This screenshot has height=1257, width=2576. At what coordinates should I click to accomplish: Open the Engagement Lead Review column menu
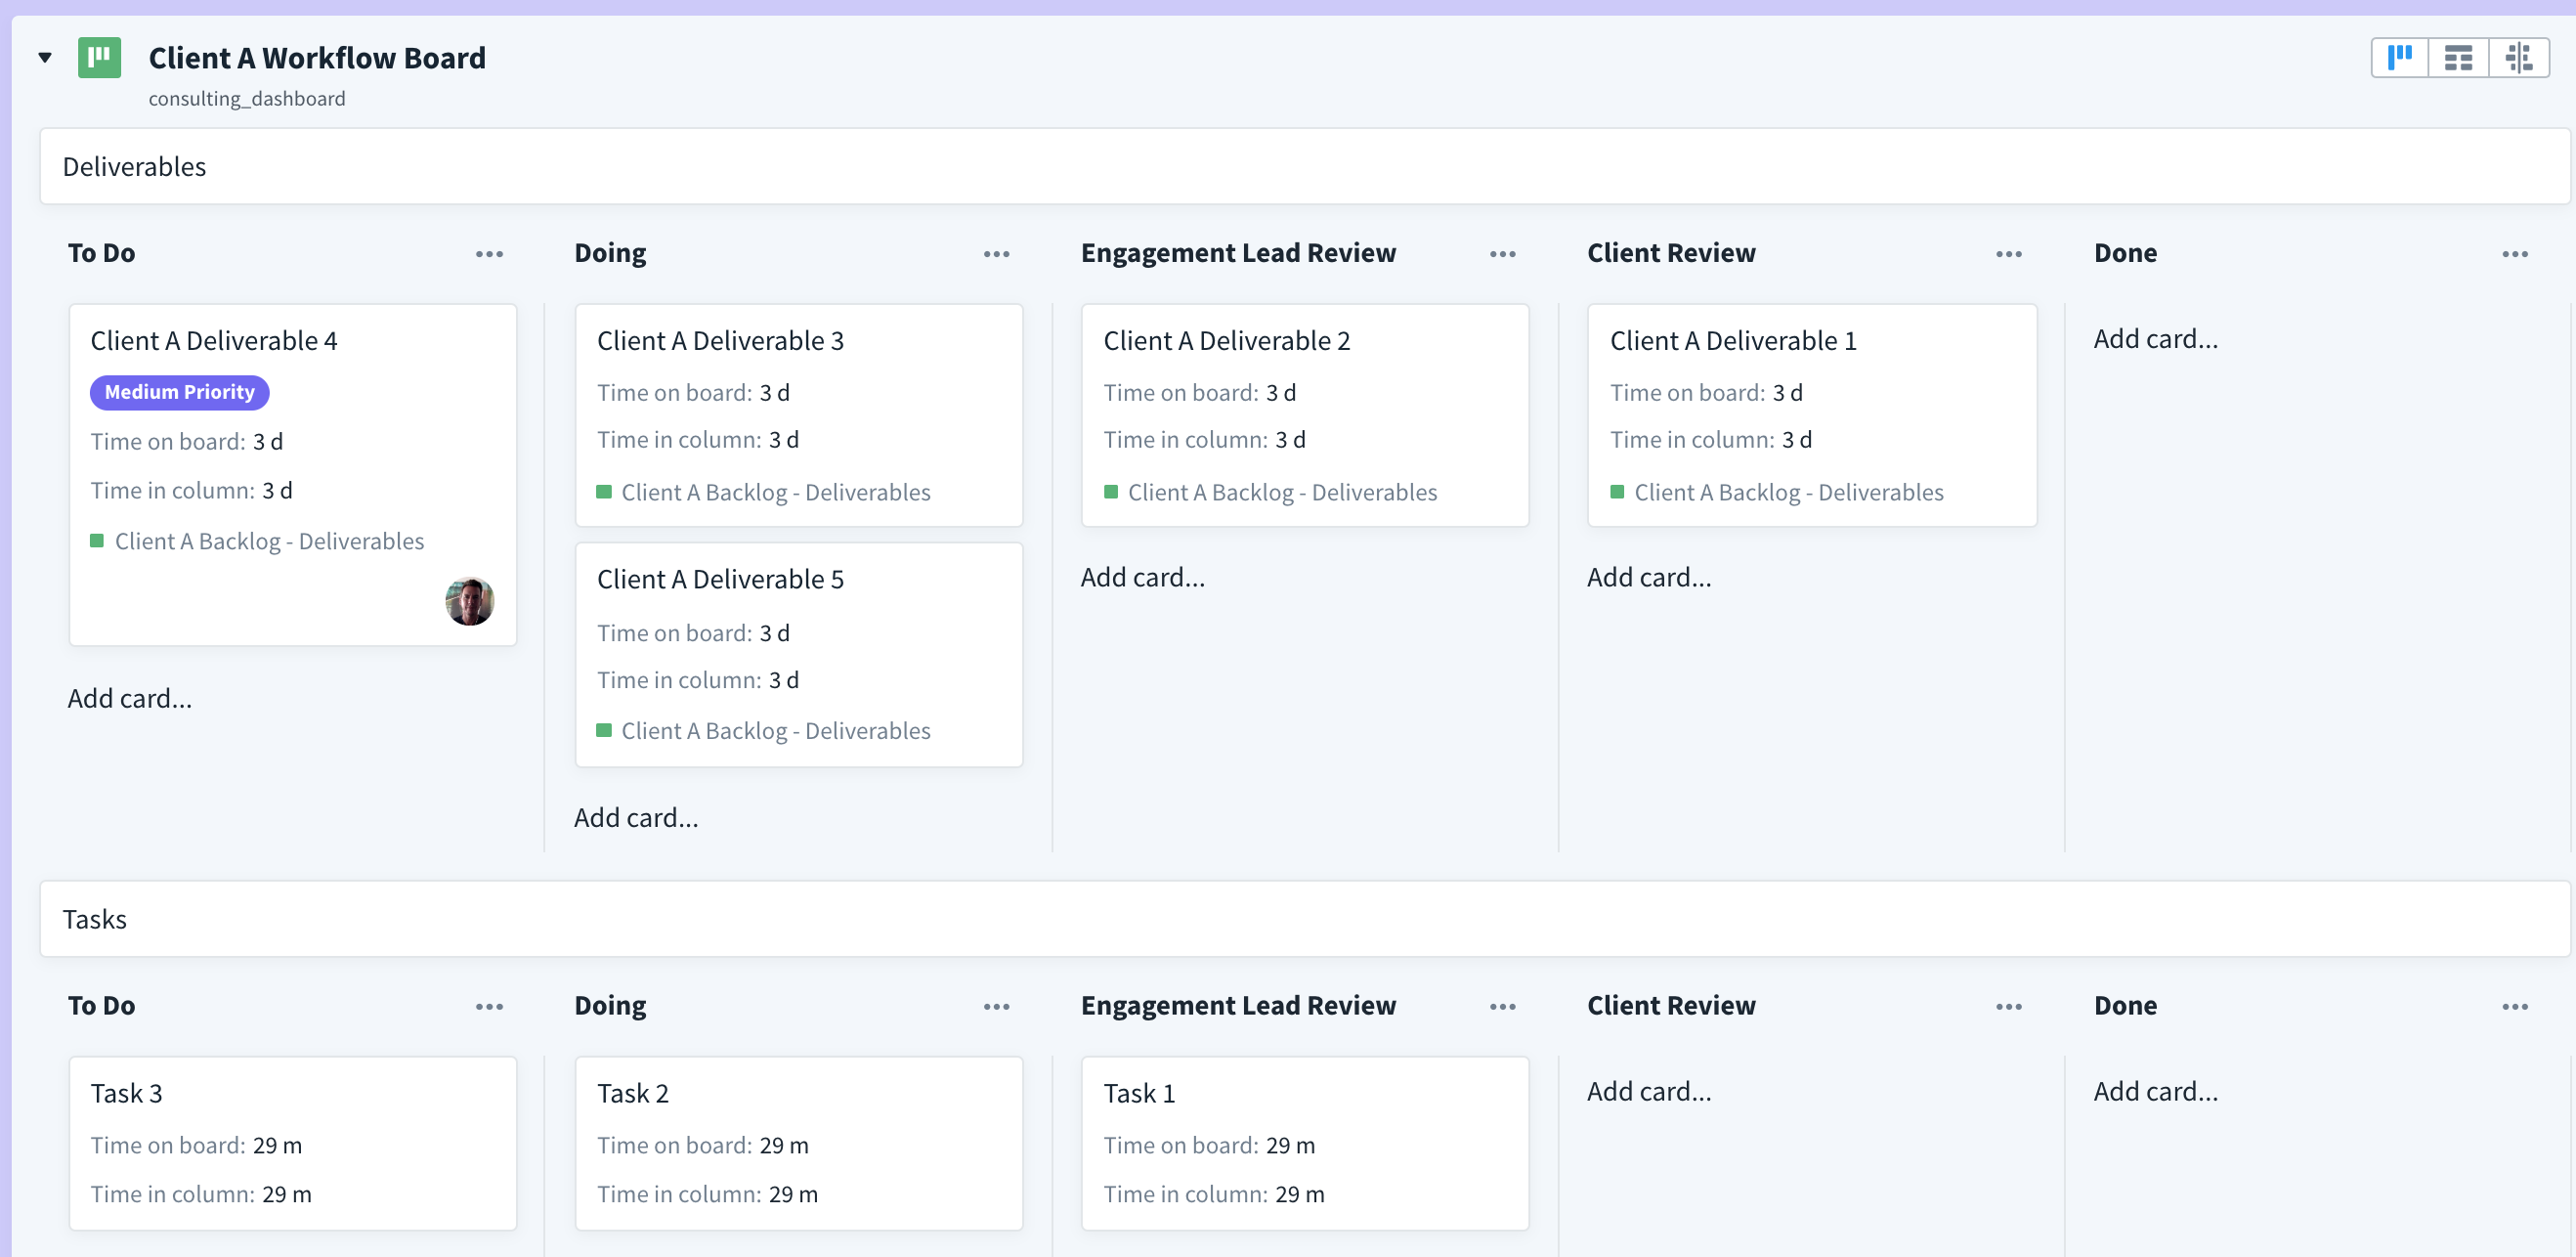point(1502,253)
